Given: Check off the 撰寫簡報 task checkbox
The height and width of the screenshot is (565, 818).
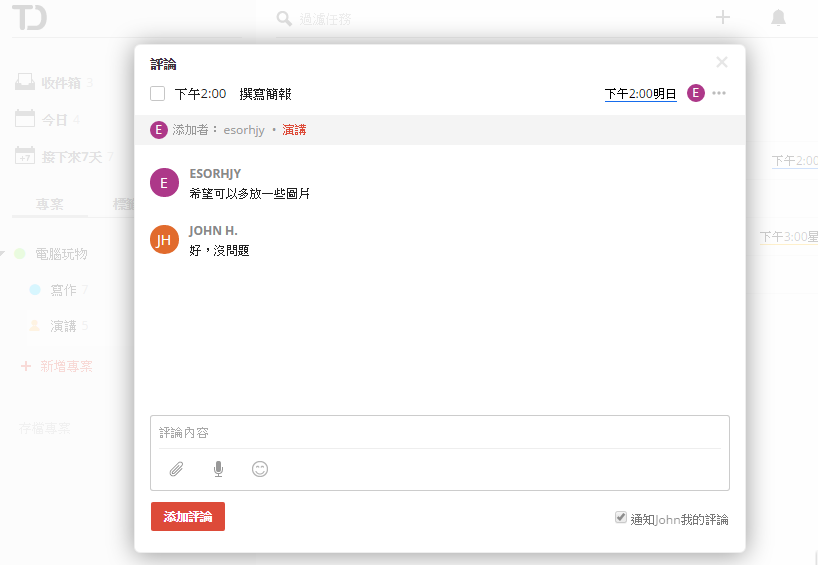Looking at the screenshot, I should (158, 94).
